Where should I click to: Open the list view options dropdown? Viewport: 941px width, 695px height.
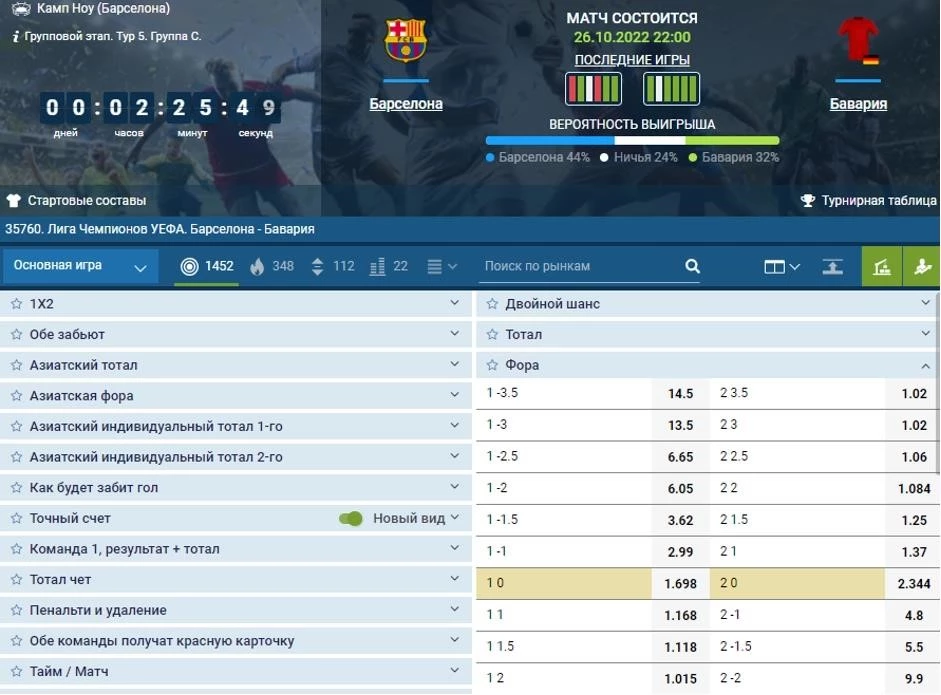442,266
